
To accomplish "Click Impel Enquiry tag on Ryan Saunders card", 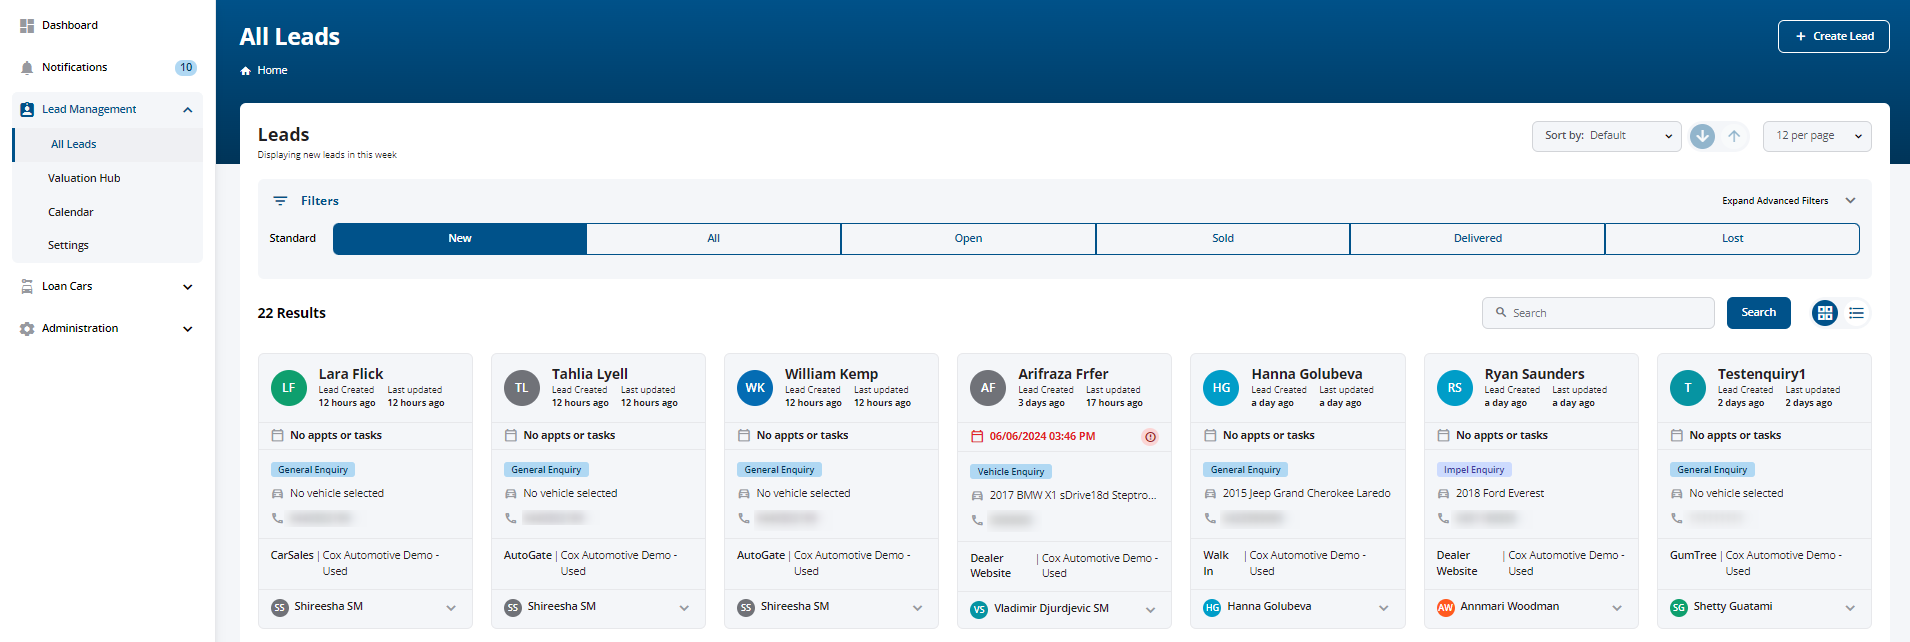I will (x=1474, y=470).
